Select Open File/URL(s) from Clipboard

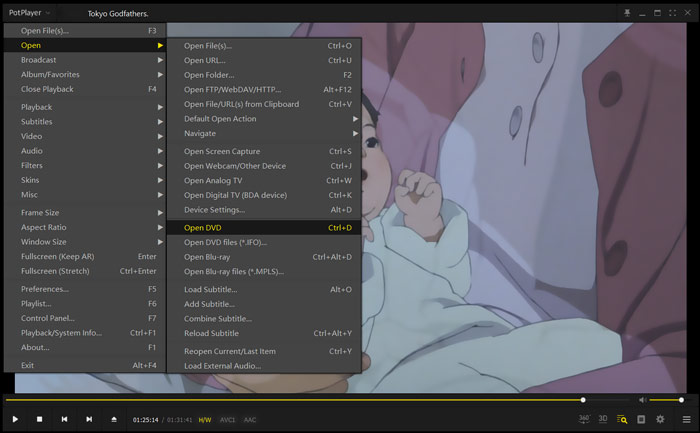(x=264, y=104)
